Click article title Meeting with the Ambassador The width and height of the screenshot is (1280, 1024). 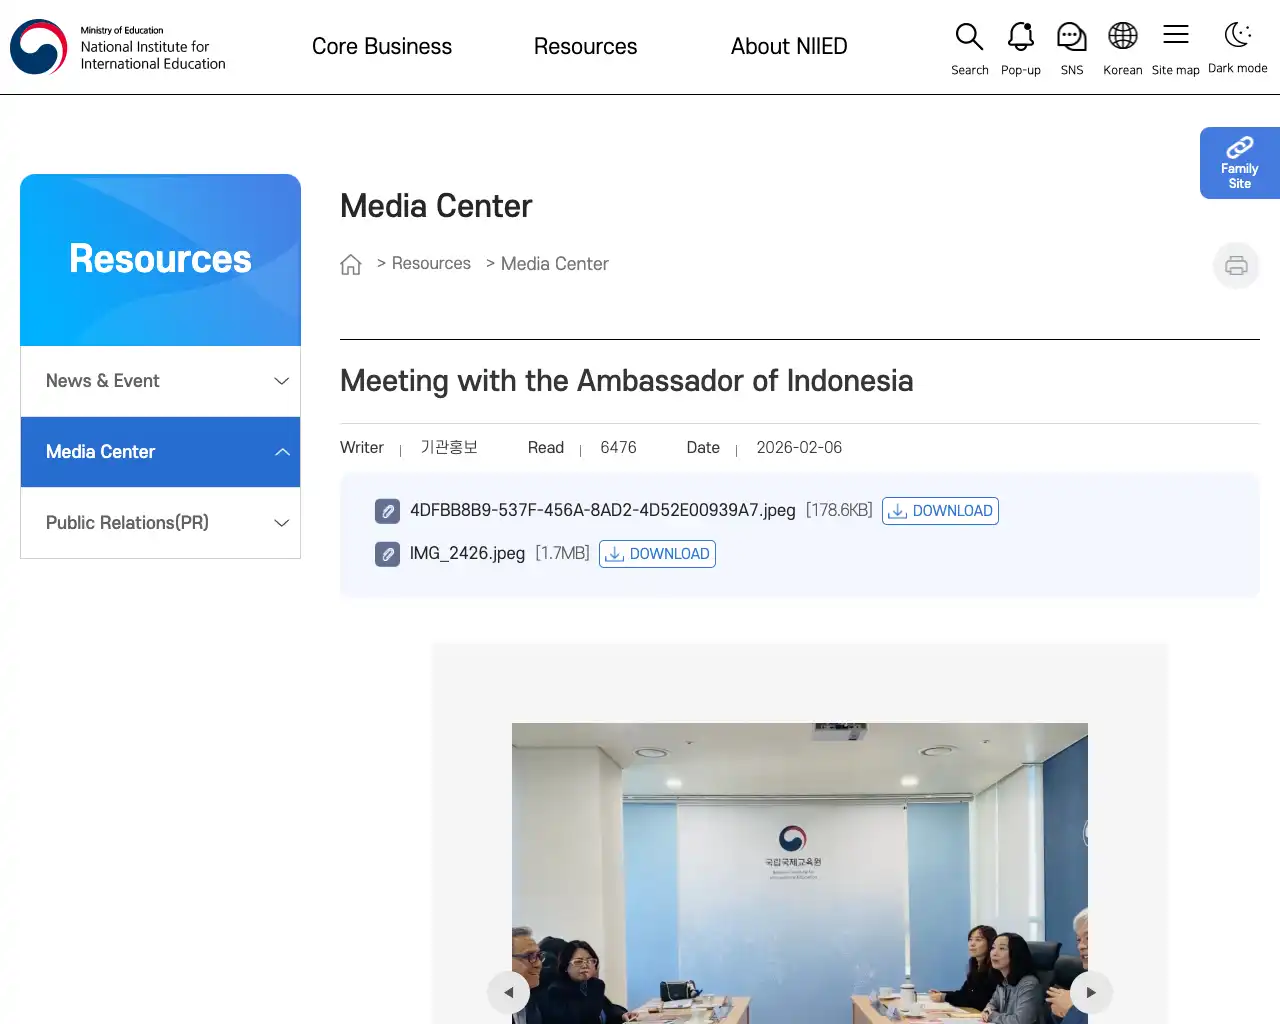(626, 381)
